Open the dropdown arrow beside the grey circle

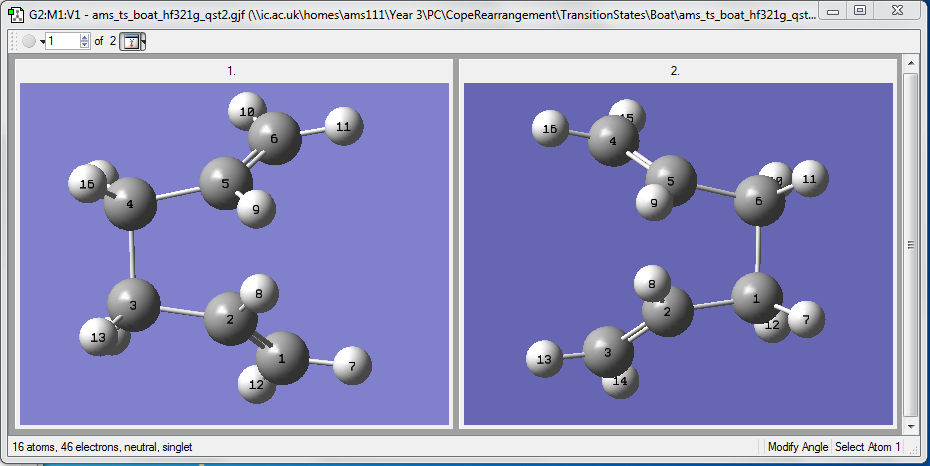(42, 42)
